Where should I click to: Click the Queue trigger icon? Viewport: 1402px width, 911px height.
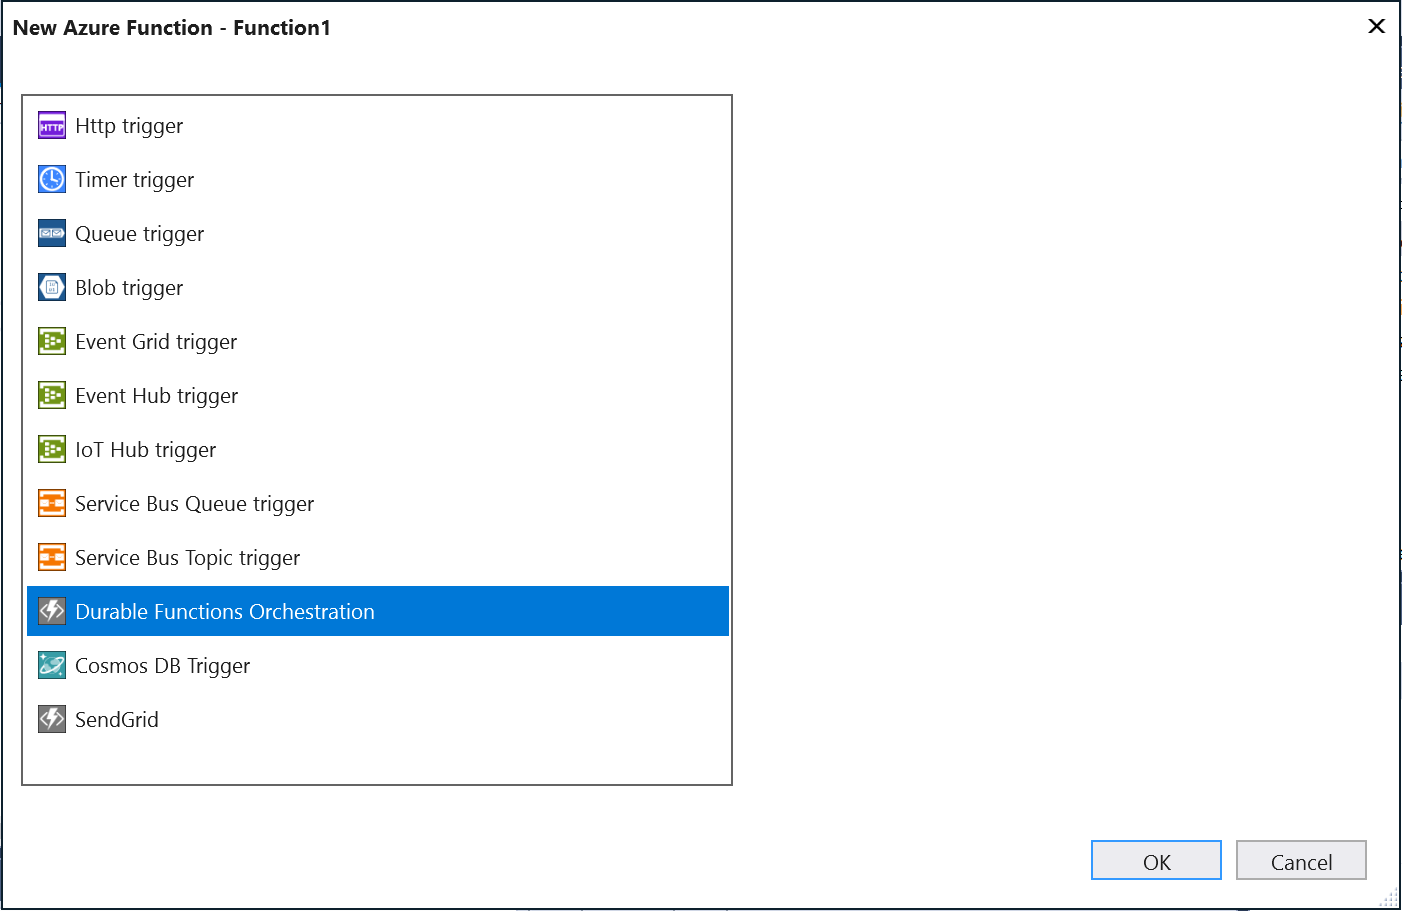[x=52, y=234]
